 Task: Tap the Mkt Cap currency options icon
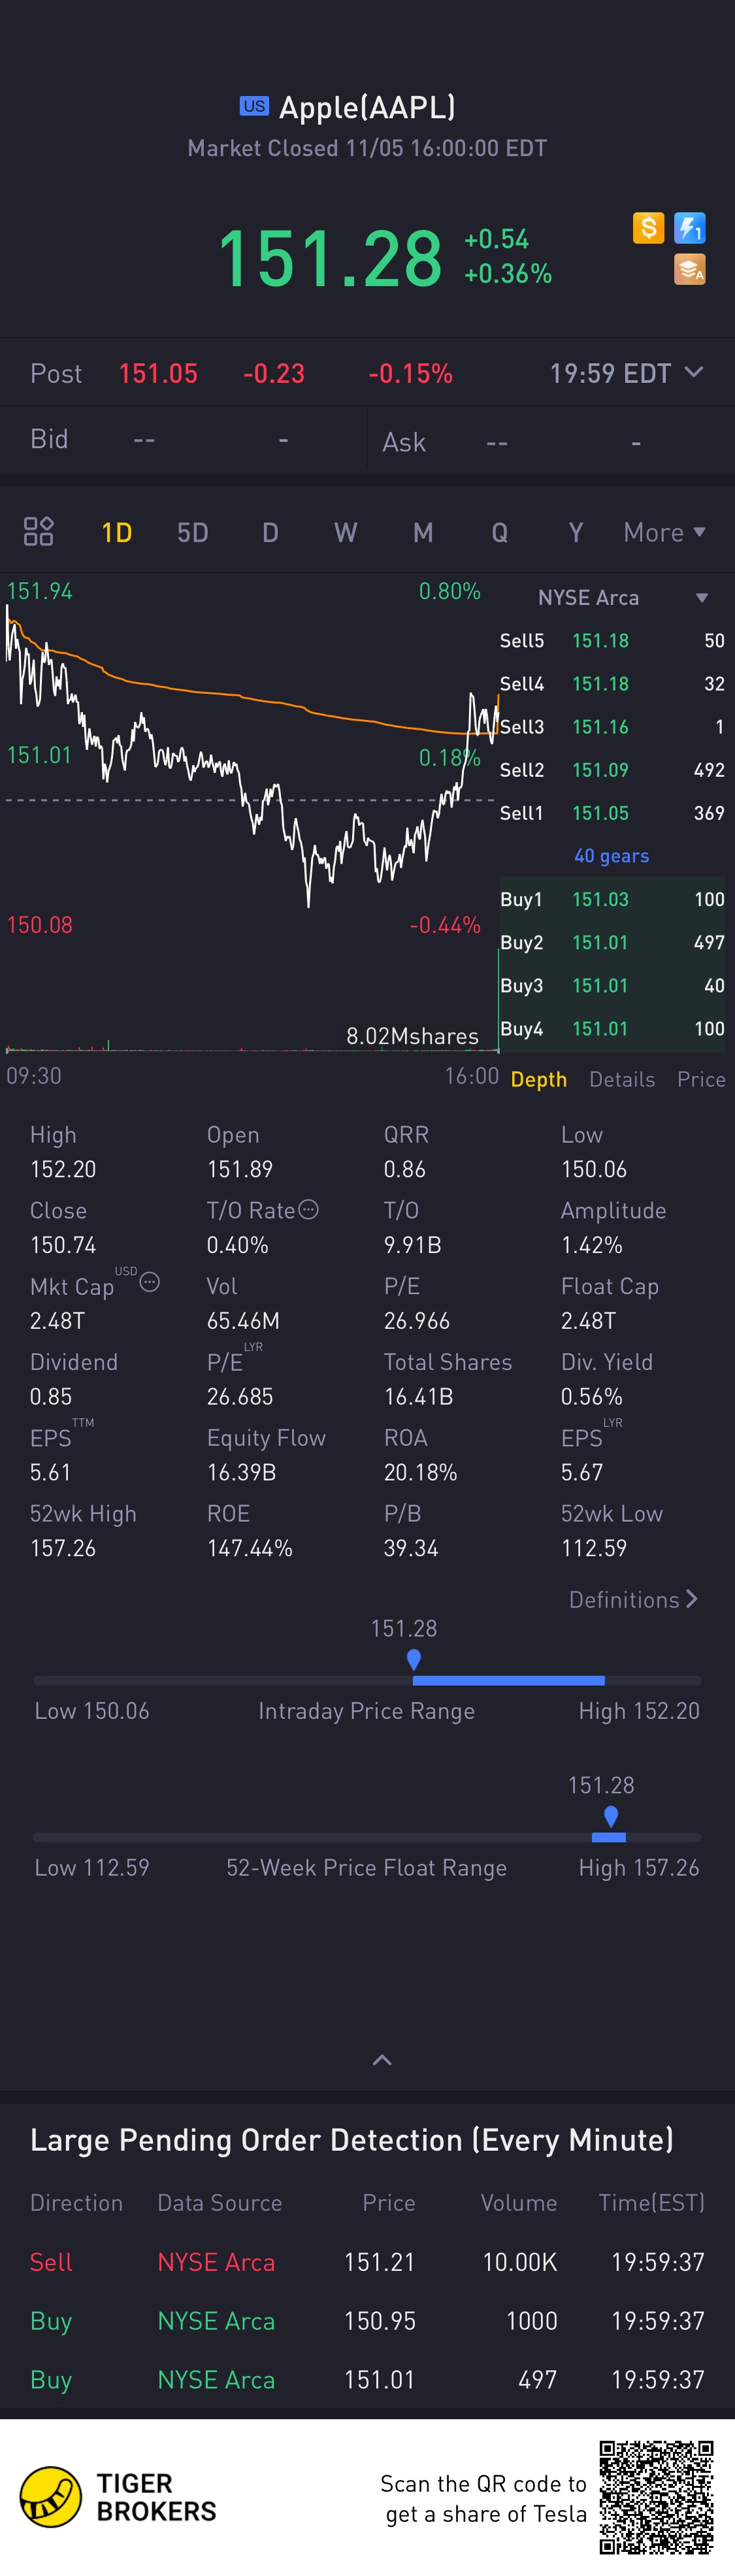(150, 1281)
